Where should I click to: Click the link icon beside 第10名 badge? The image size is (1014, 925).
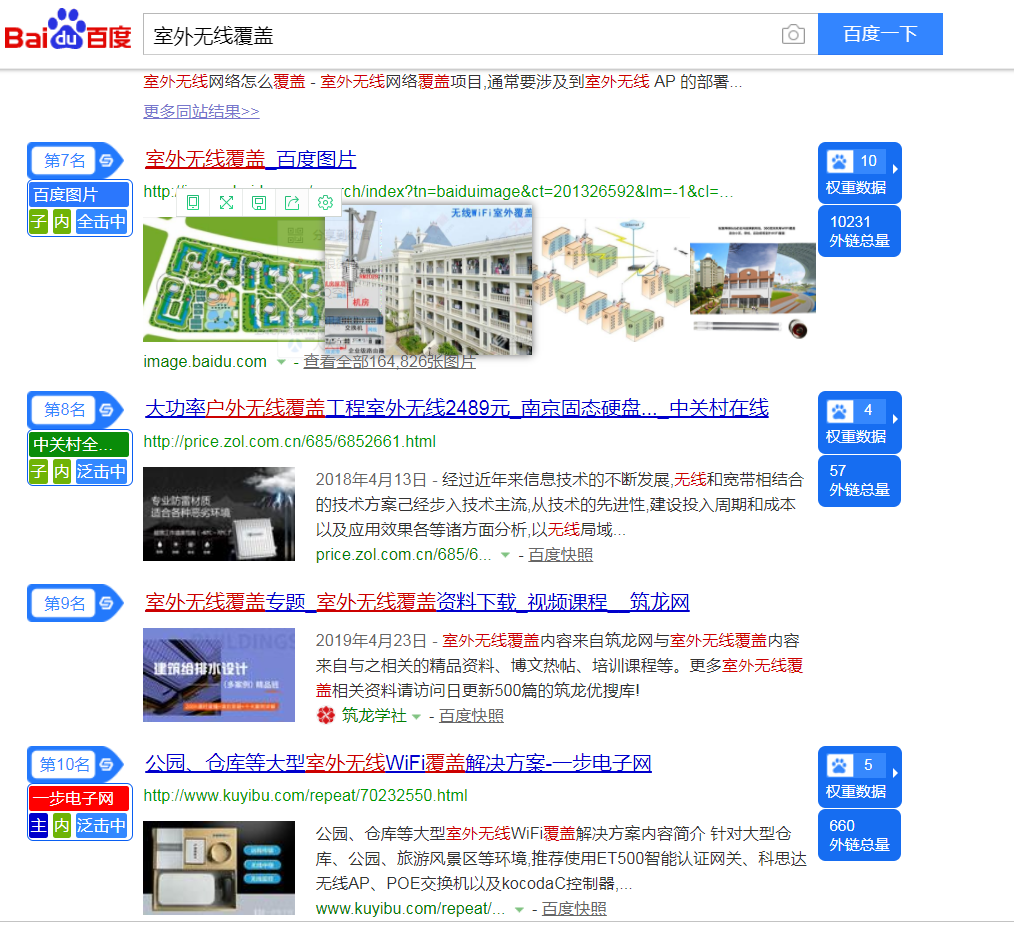point(107,764)
